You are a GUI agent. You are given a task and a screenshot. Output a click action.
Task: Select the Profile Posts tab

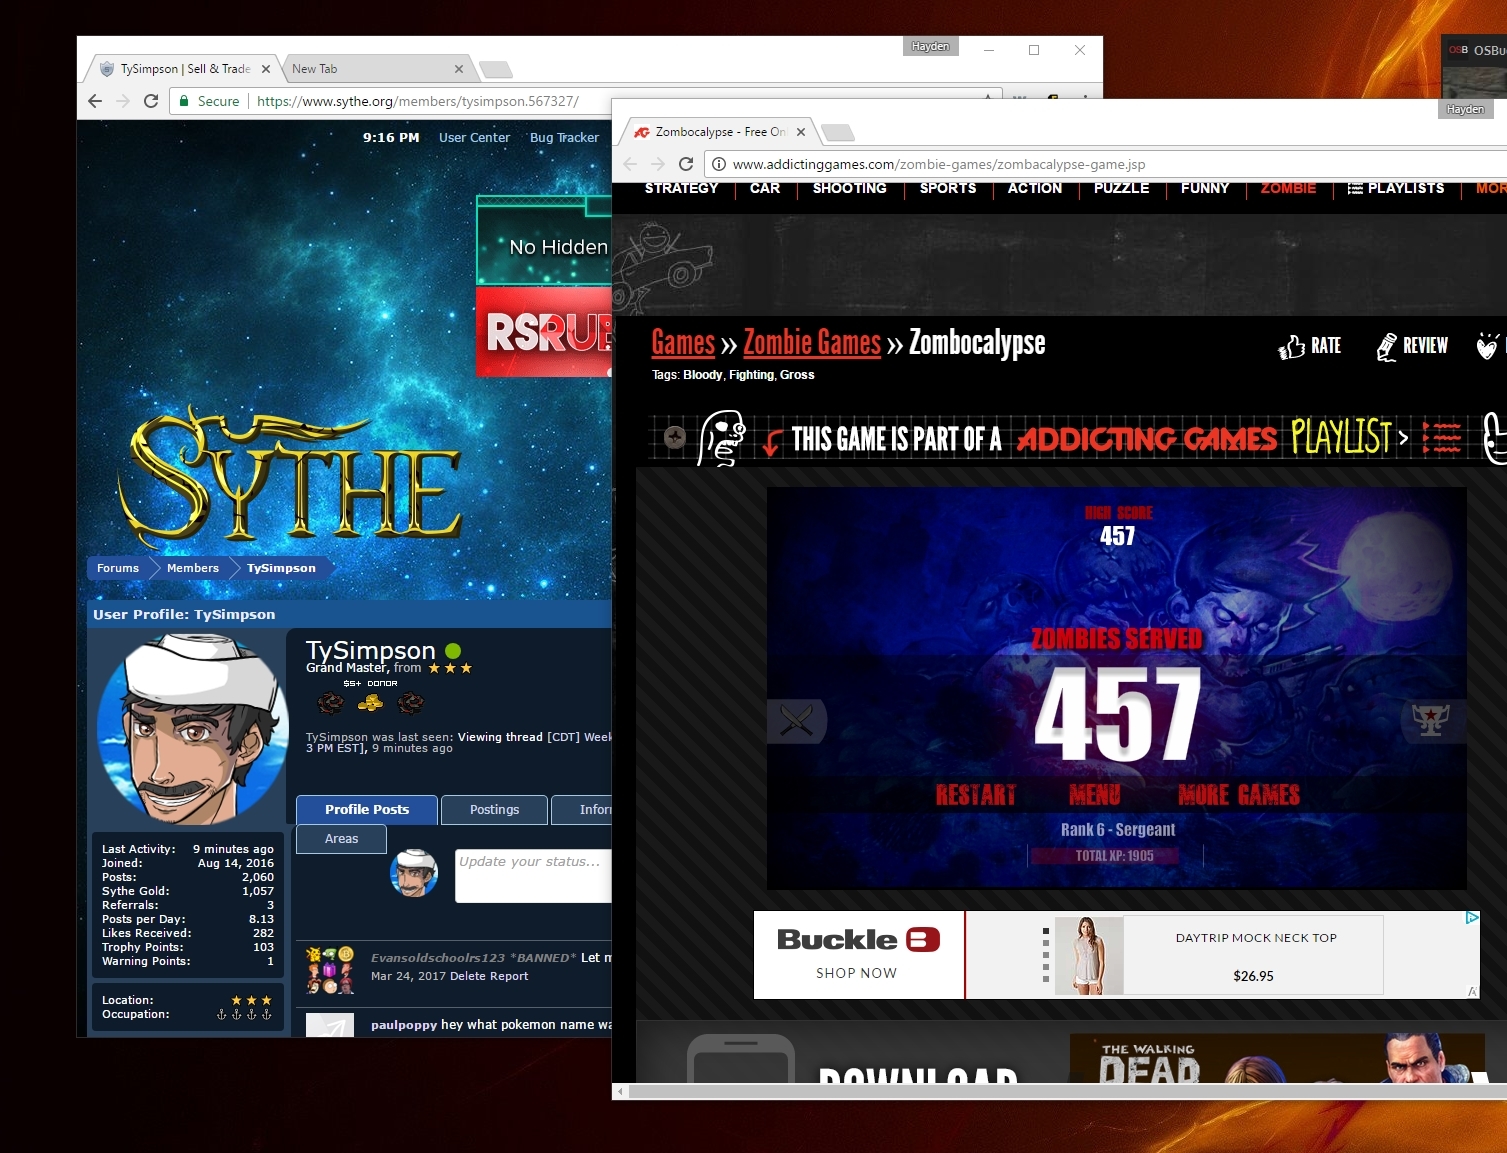point(367,810)
